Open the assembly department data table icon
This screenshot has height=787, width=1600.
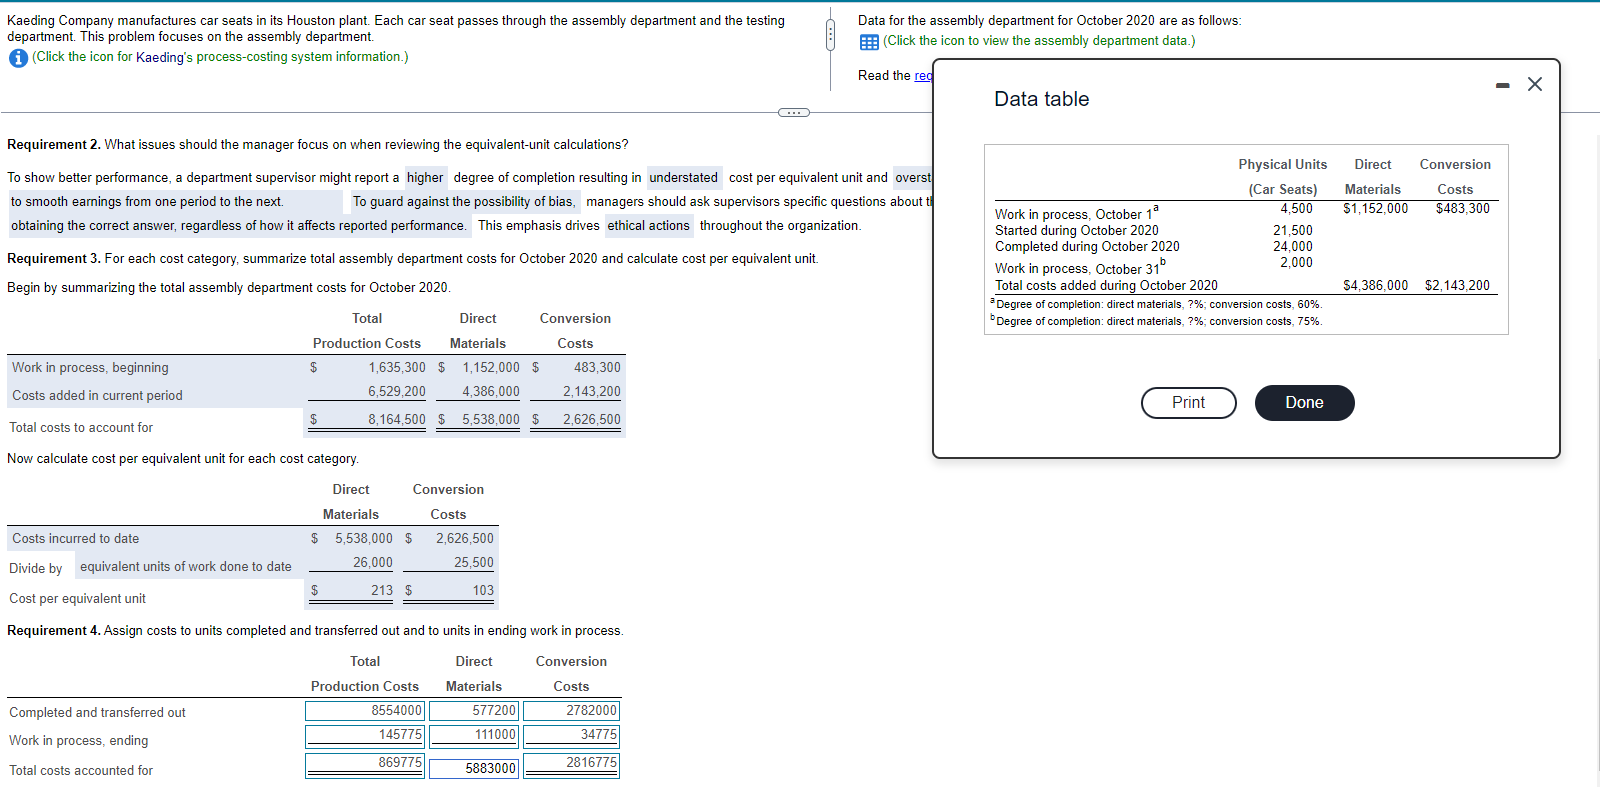869,42
